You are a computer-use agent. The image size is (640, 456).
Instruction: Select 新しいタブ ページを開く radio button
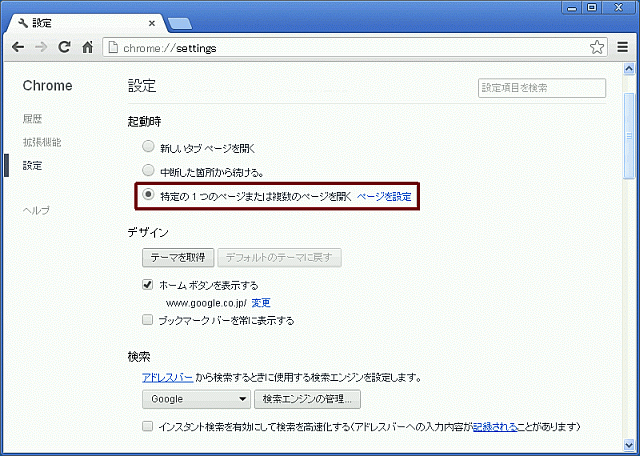[x=148, y=147]
